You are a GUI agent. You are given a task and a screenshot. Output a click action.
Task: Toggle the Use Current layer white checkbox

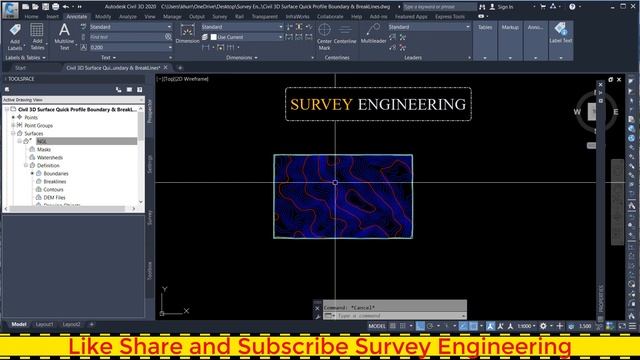pyautogui.click(x=213, y=37)
